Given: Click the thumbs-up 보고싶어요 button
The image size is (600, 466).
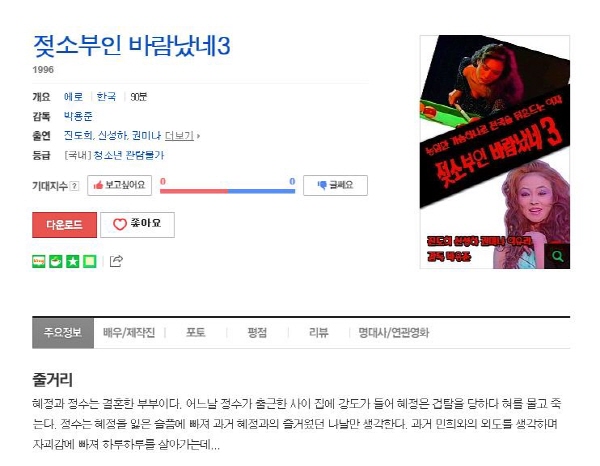Looking at the screenshot, I should pos(119,185).
